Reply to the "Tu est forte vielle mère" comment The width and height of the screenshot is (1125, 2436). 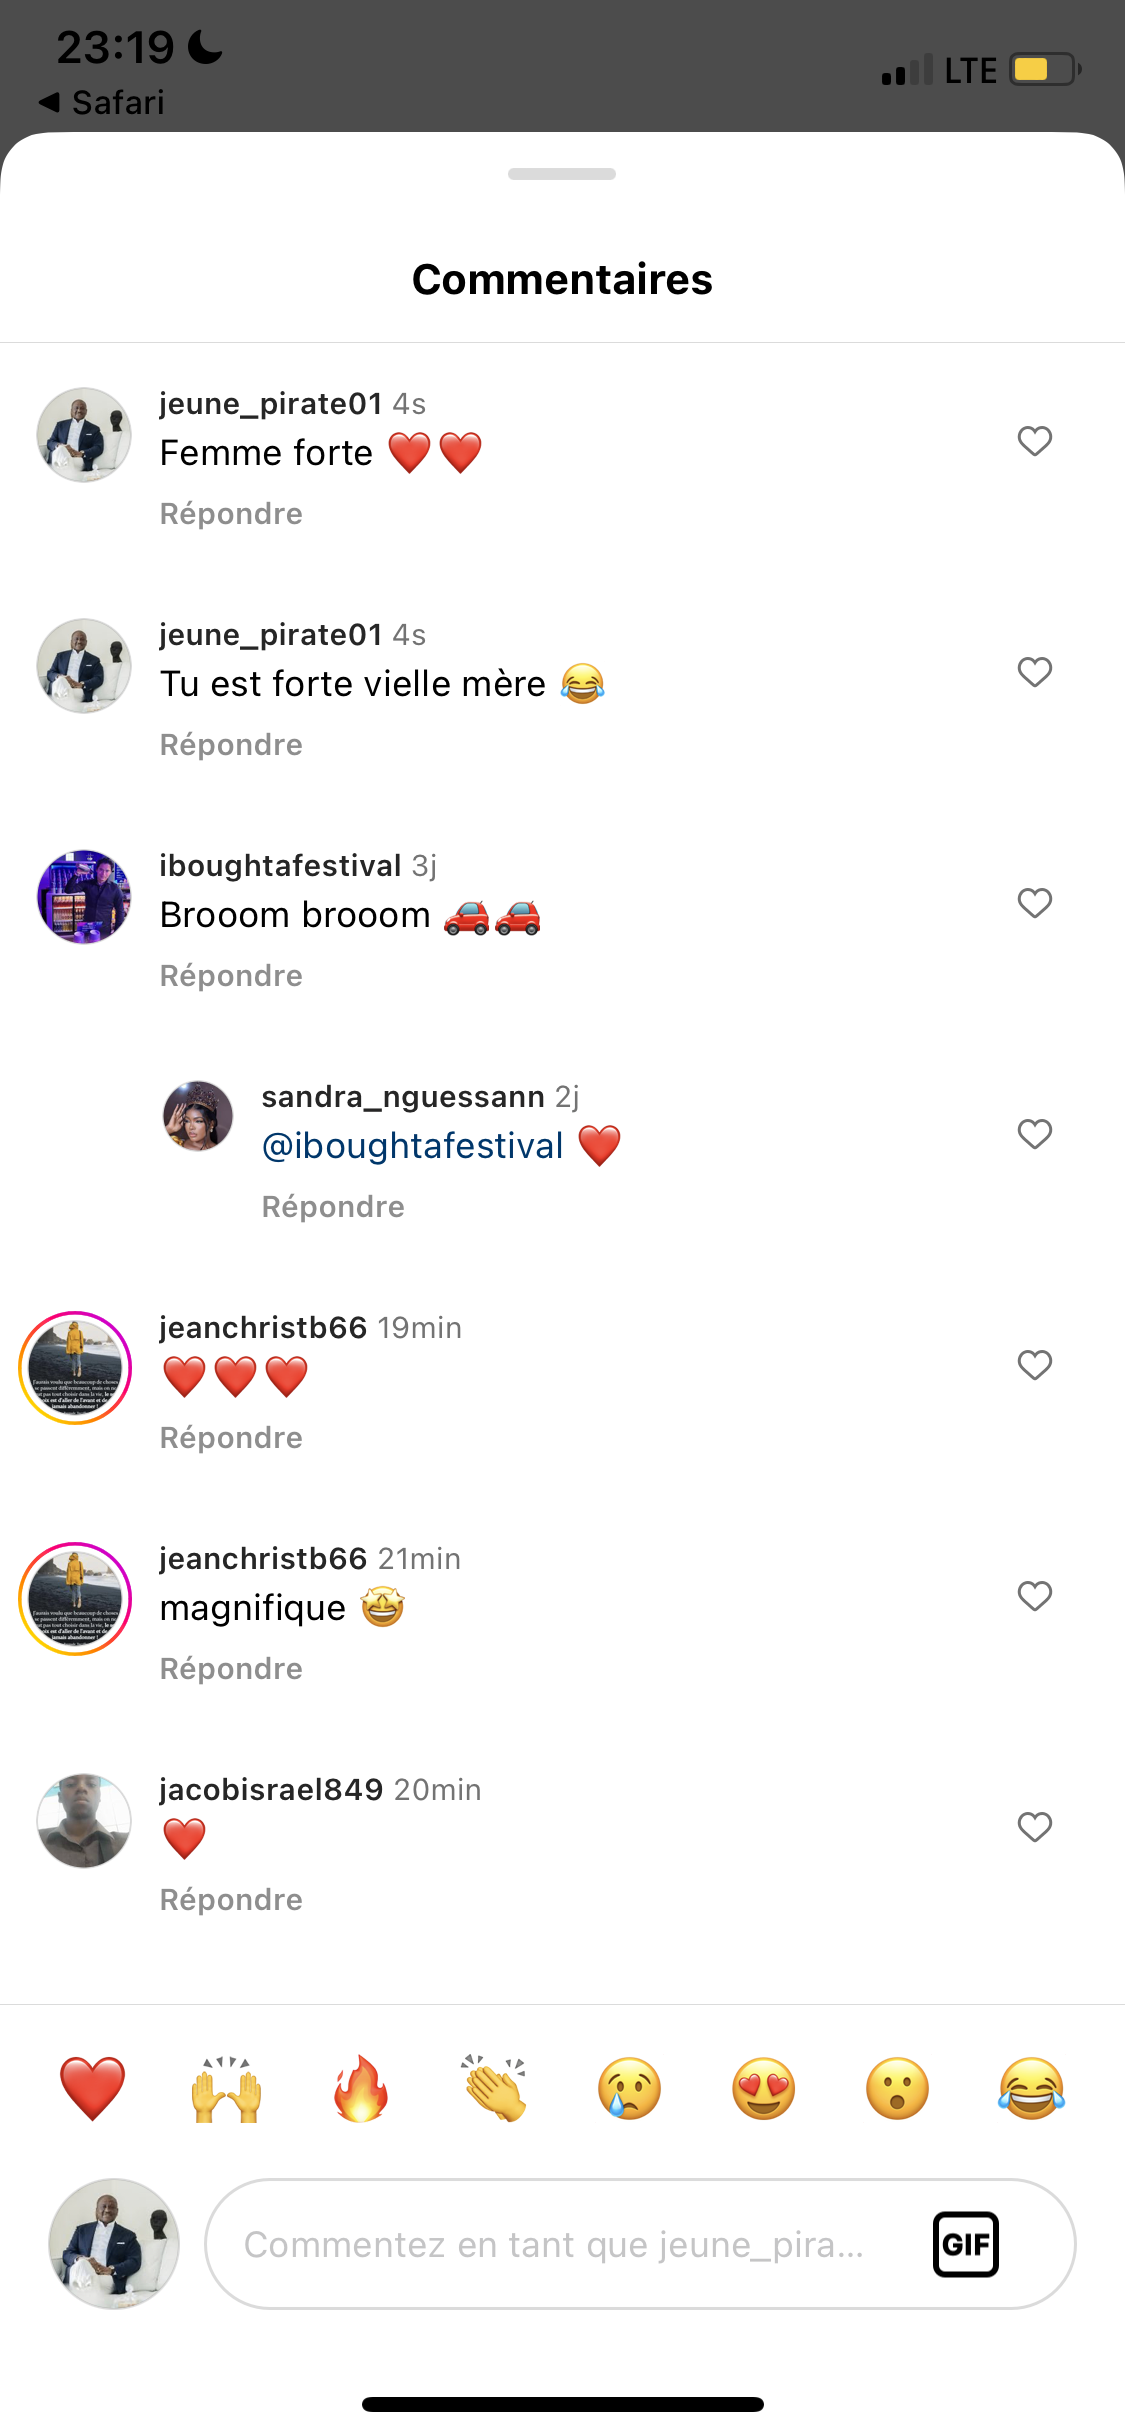[231, 745]
